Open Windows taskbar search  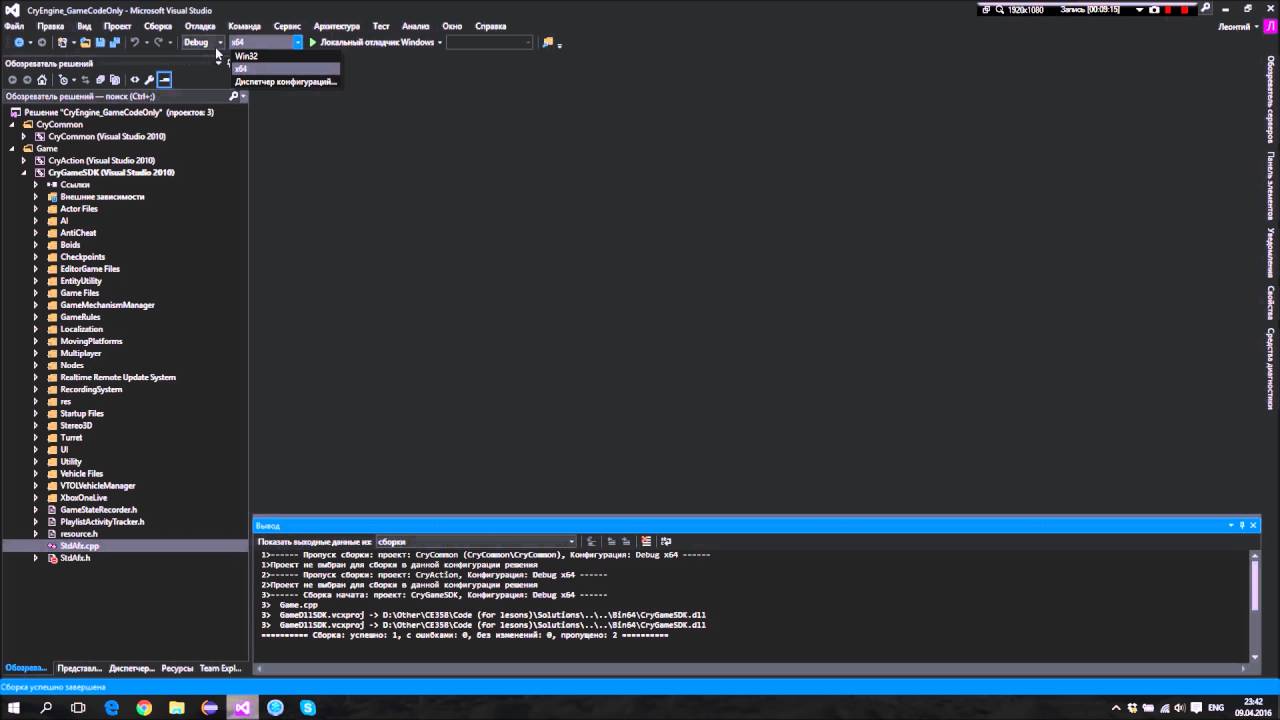[46, 708]
